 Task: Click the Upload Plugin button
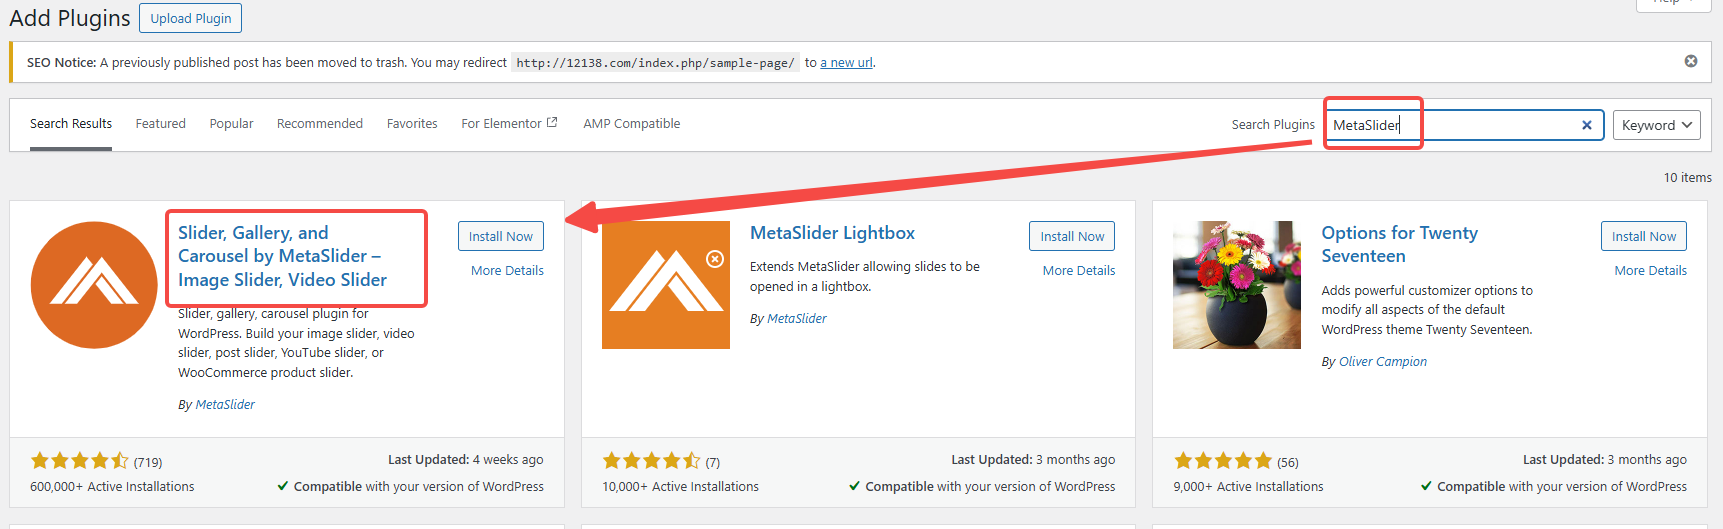(190, 18)
